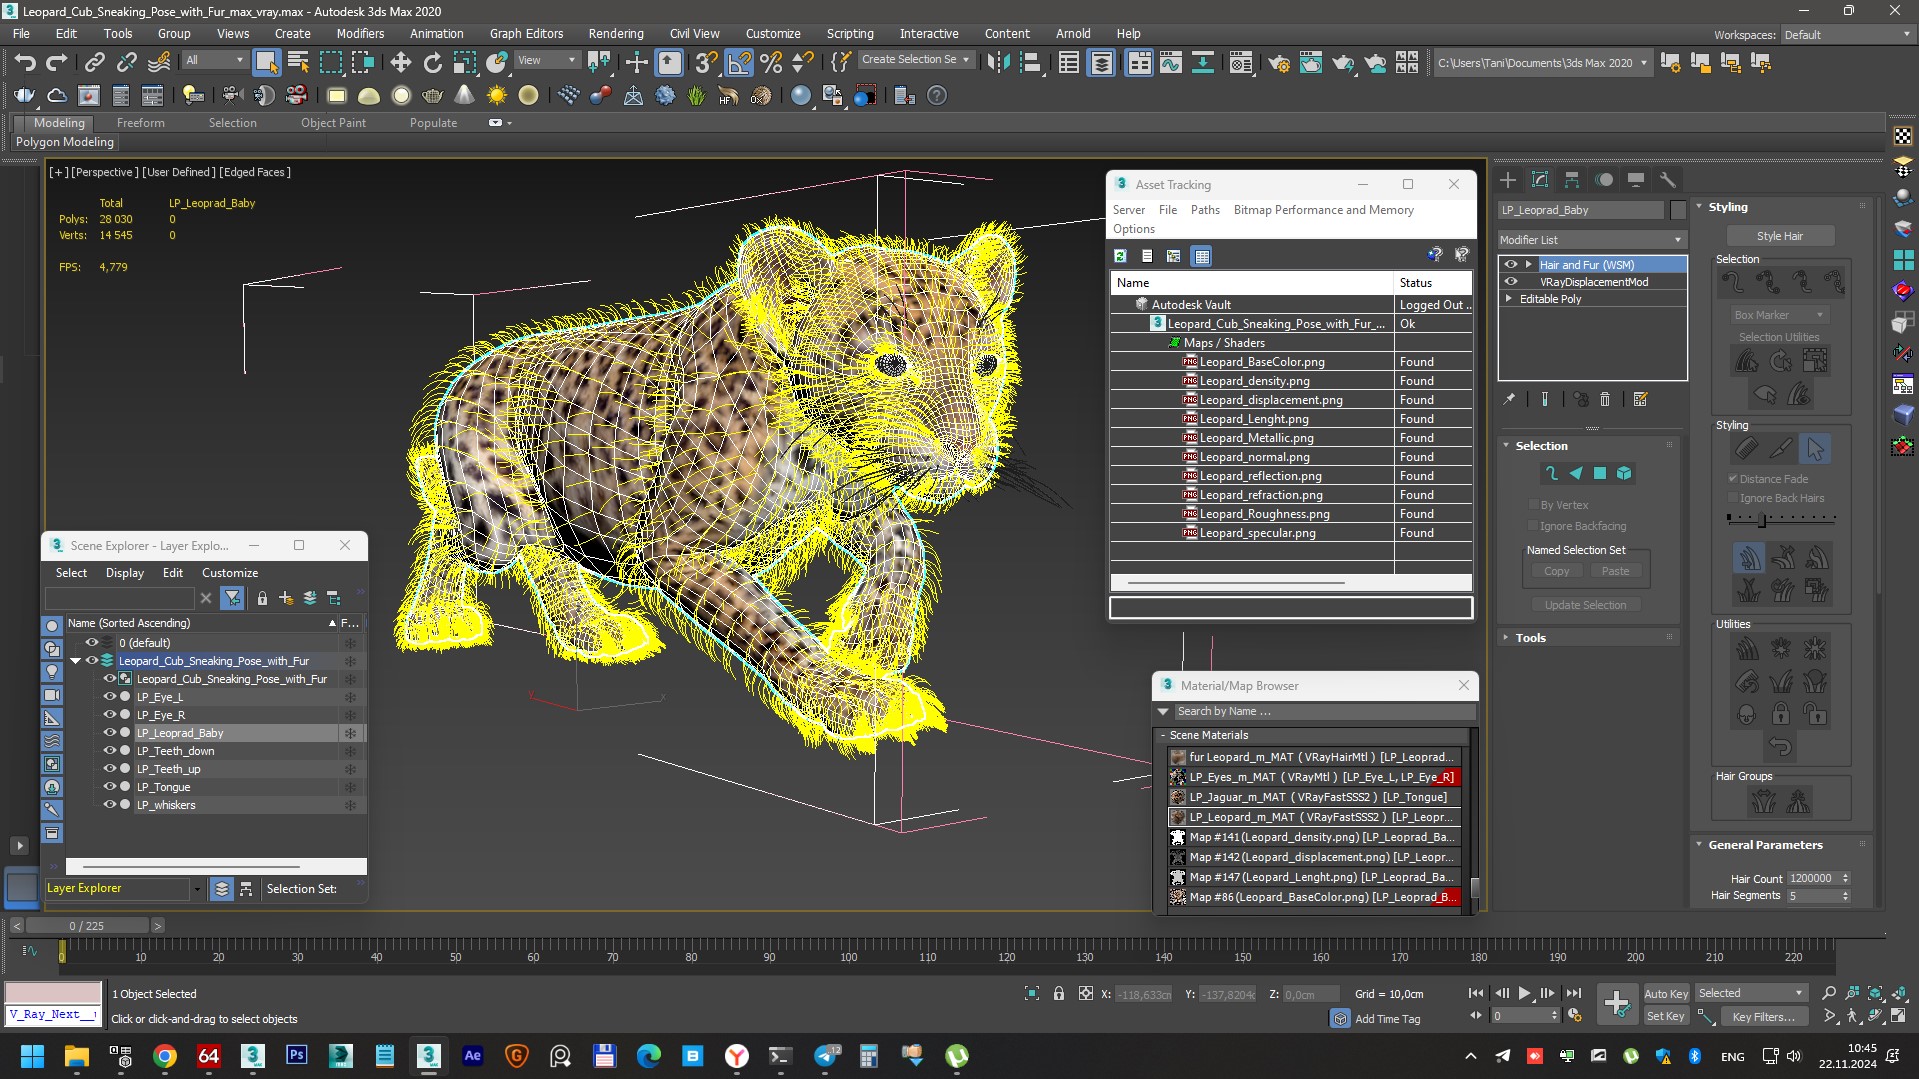This screenshot has width=1919, height=1079.
Task: Toggle visibility eye of Hair and Fur modifier
Action: pyautogui.click(x=1511, y=264)
